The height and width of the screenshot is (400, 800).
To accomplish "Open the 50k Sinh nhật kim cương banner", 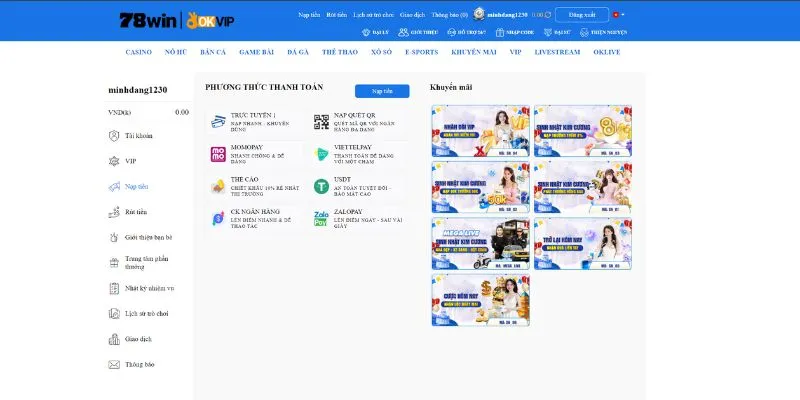I will click(x=481, y=187).
